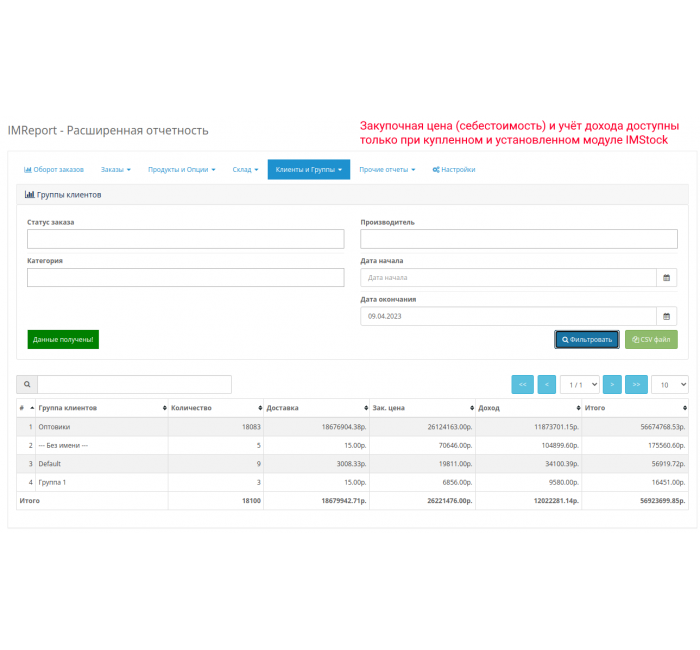Sort by Зак. цена column
This screenshot has width=700, height=650.
(x=422, y=408)
